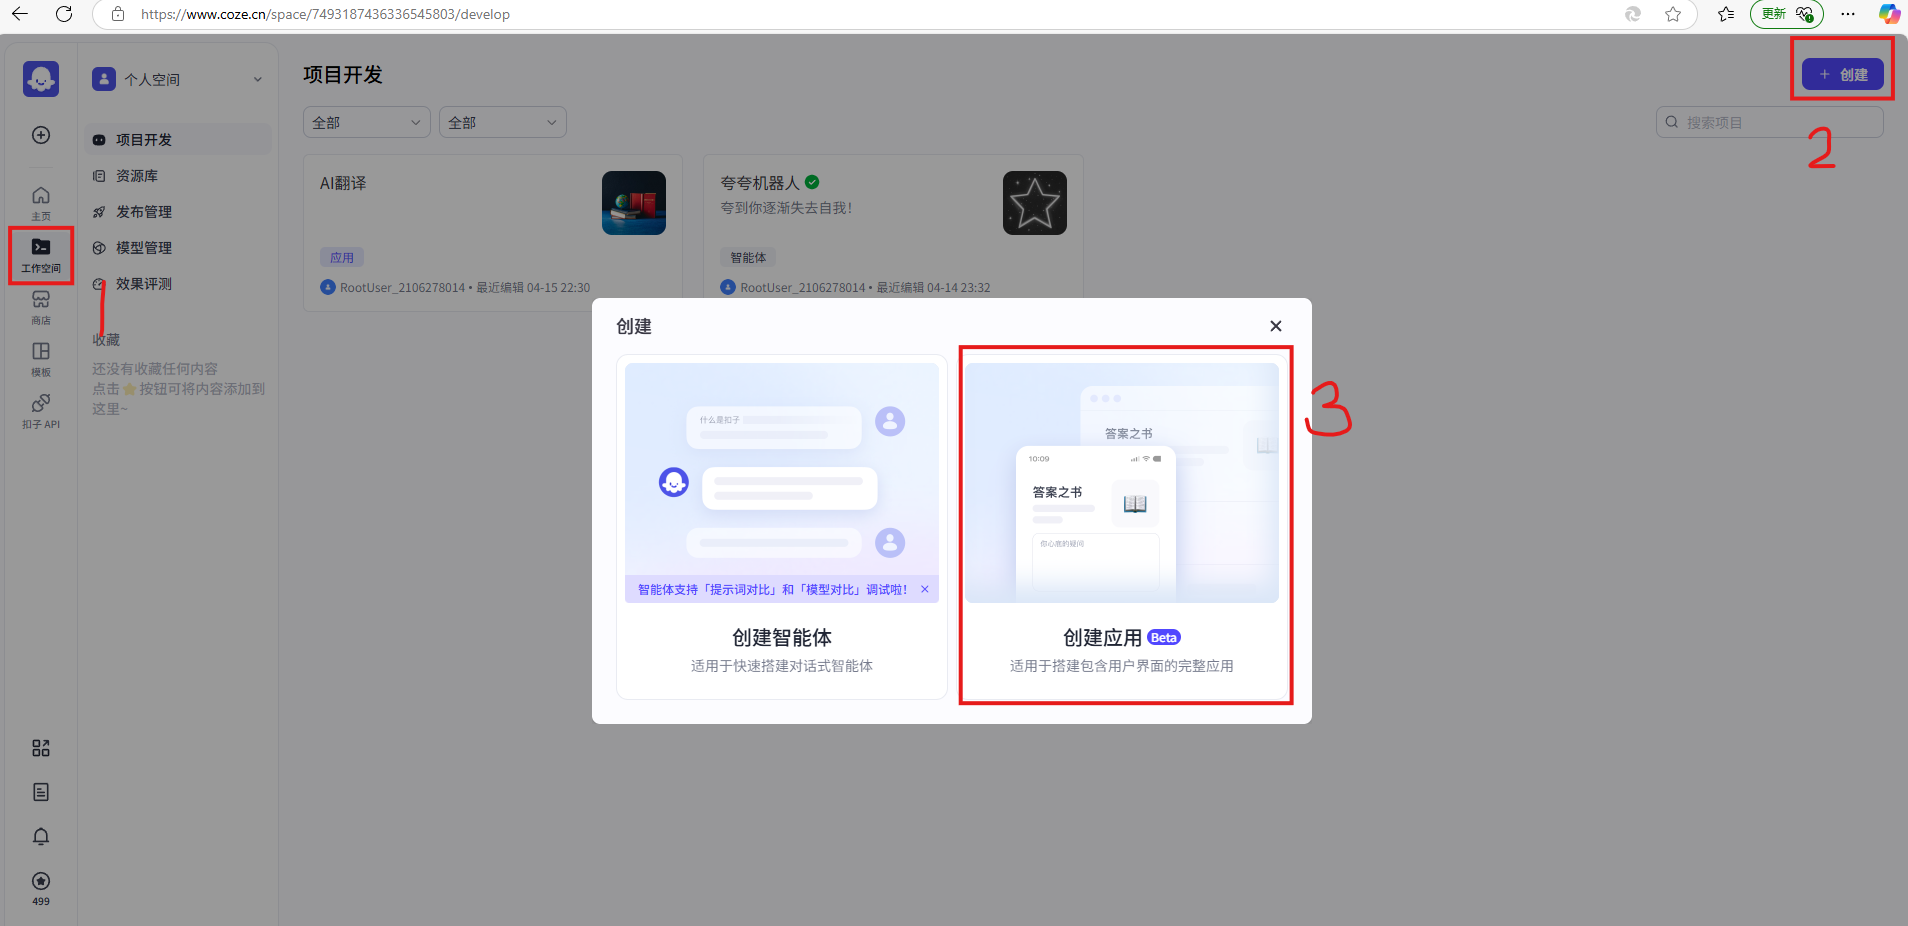
Task: Open the second 全部 filter dropdown
Action: [503, 122]
